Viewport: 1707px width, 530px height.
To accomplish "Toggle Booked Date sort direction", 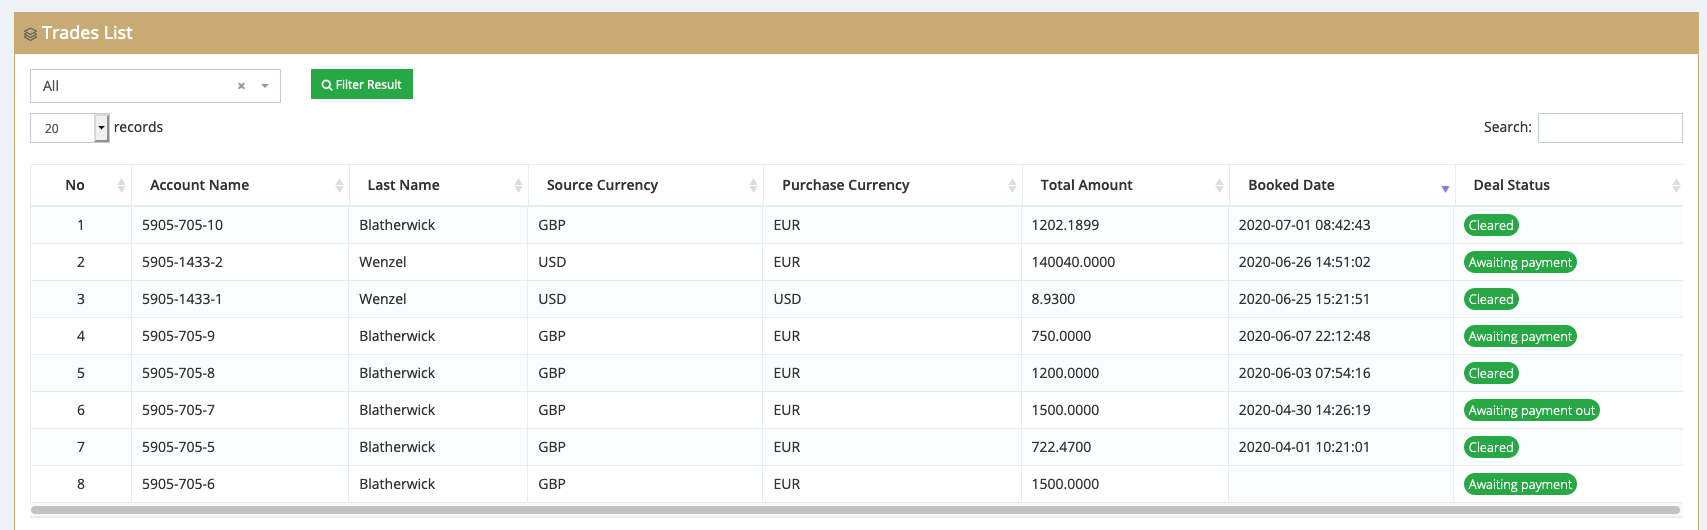I will click(x=1444, y=187).
